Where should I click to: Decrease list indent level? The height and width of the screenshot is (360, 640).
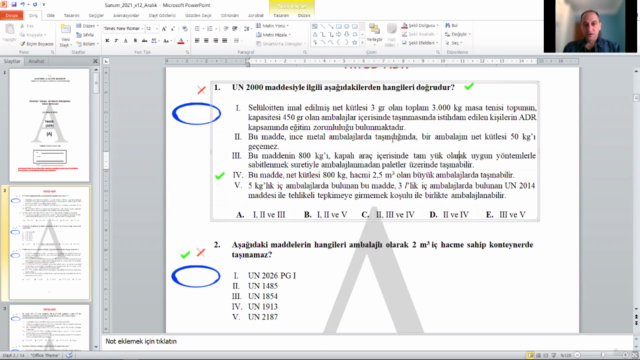tap(226, 29)
